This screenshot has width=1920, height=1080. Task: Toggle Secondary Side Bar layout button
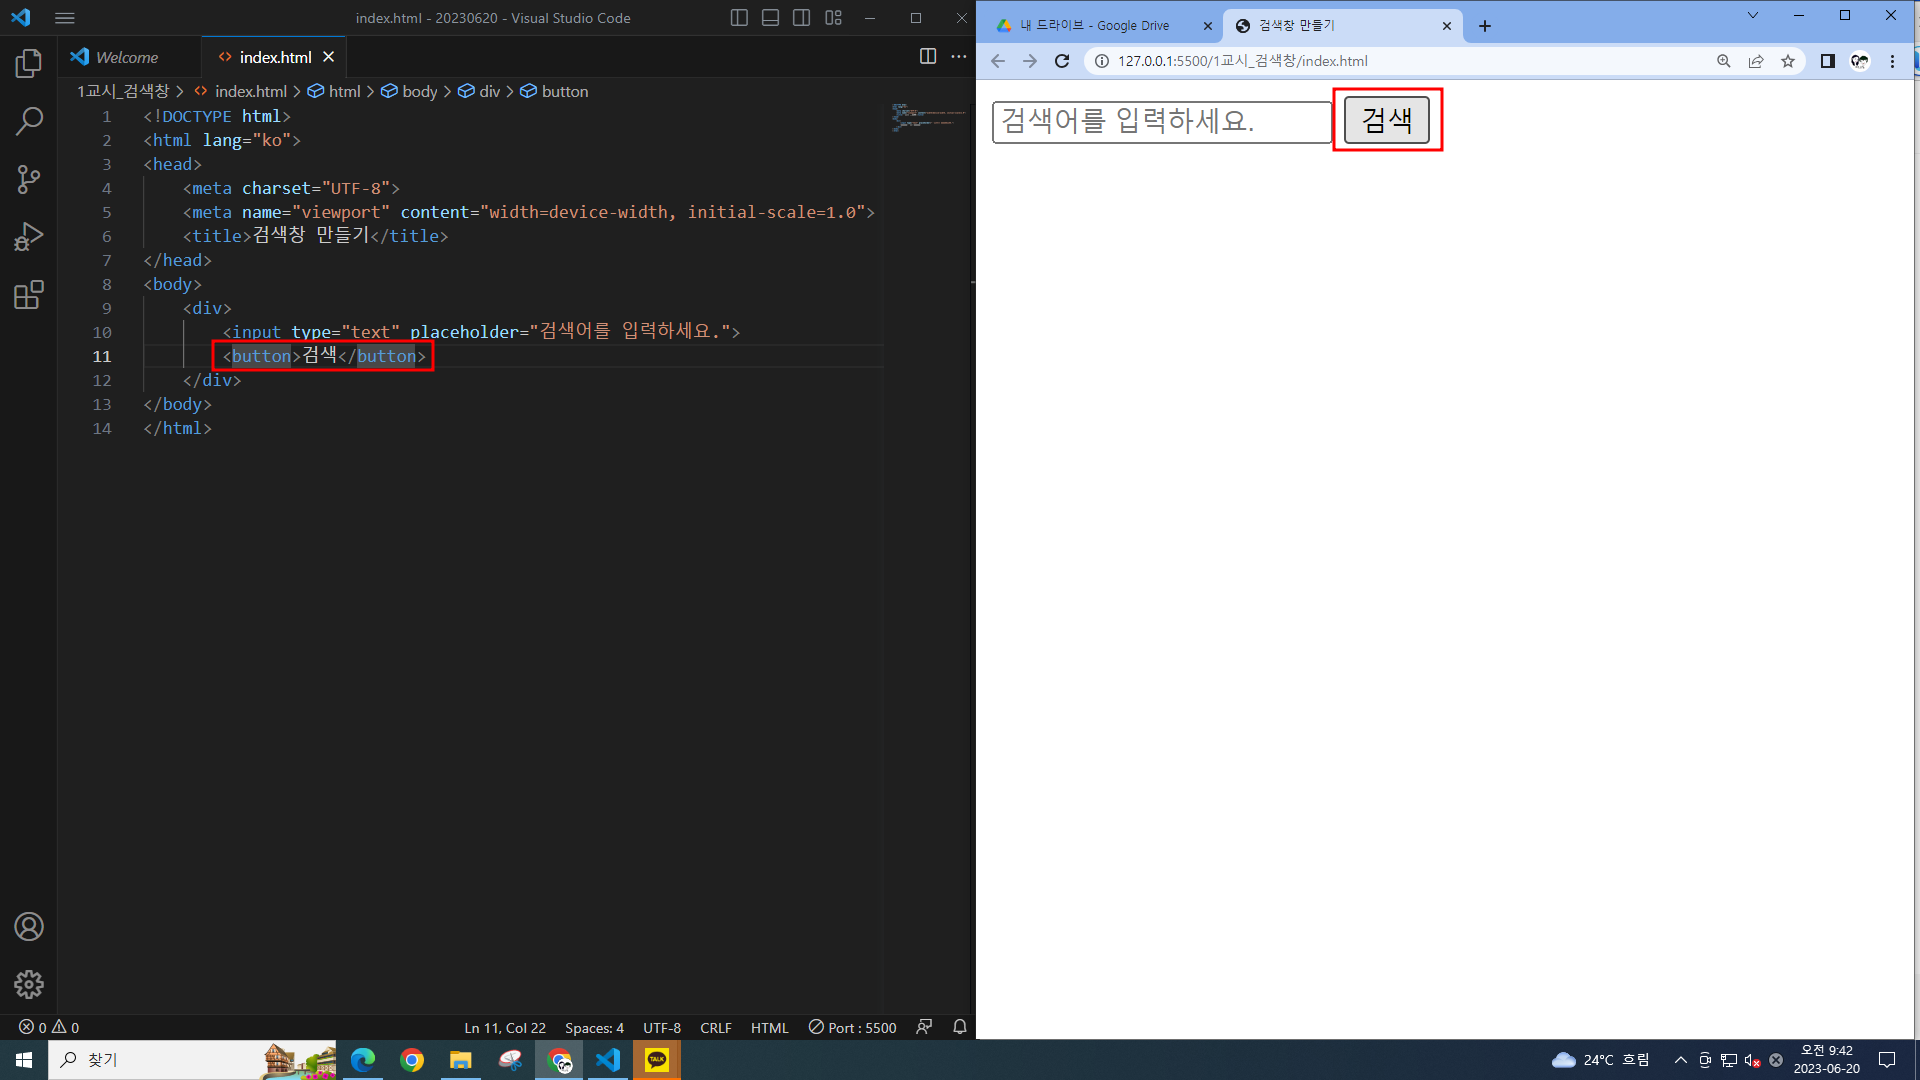point(801,18)
